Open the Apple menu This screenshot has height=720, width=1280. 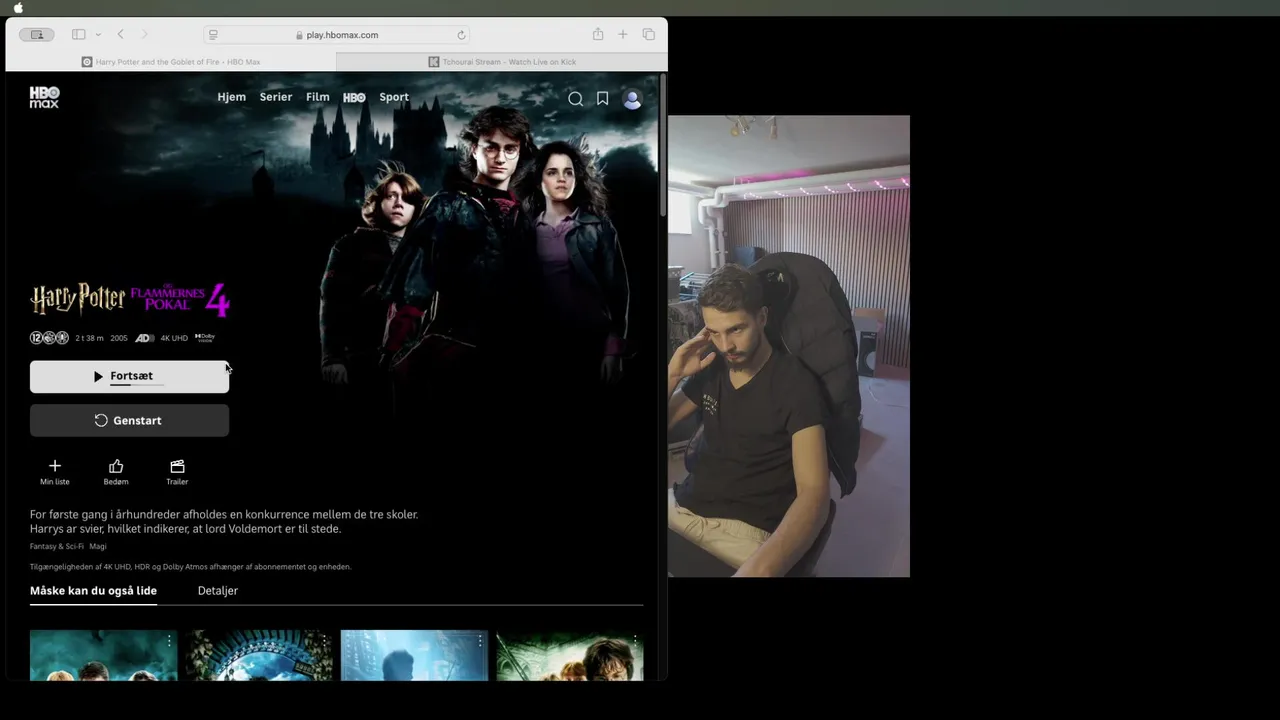(18, 8)
